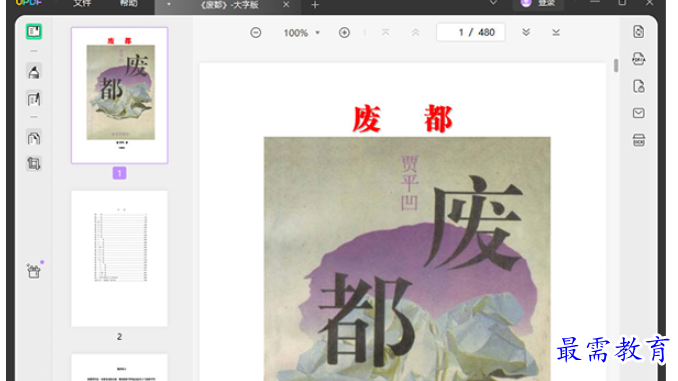
Task: Switch to the 《废都》-大字版 tab
Action: 229,5
